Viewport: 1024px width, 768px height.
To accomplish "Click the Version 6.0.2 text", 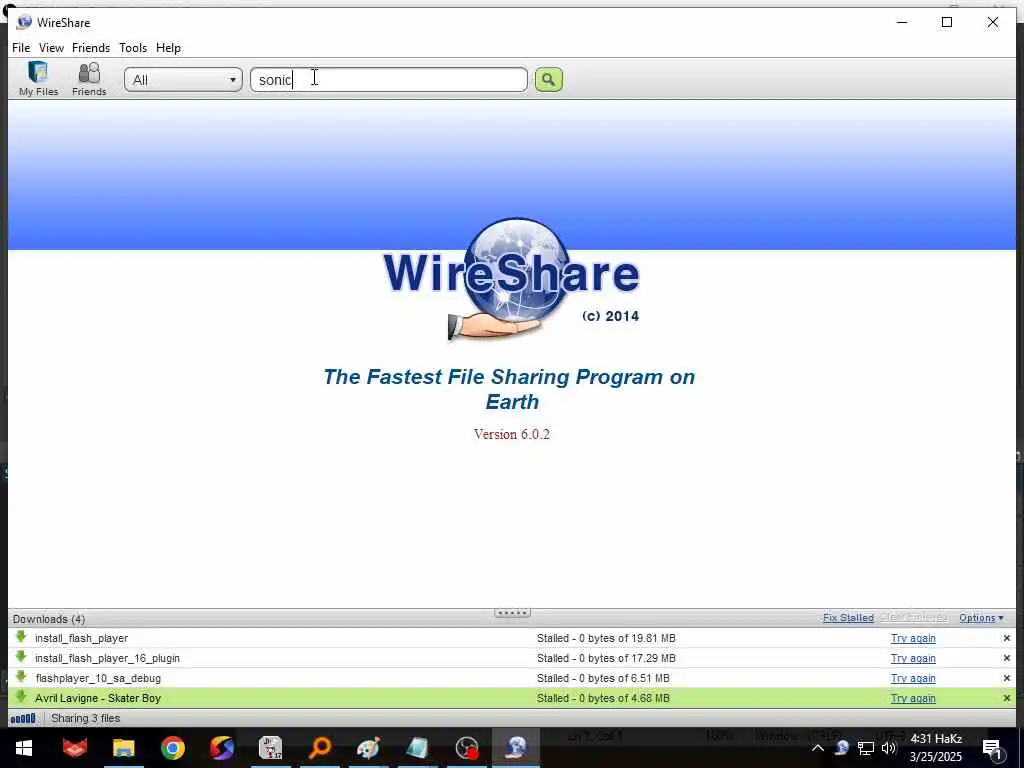I will pos(512,434).
